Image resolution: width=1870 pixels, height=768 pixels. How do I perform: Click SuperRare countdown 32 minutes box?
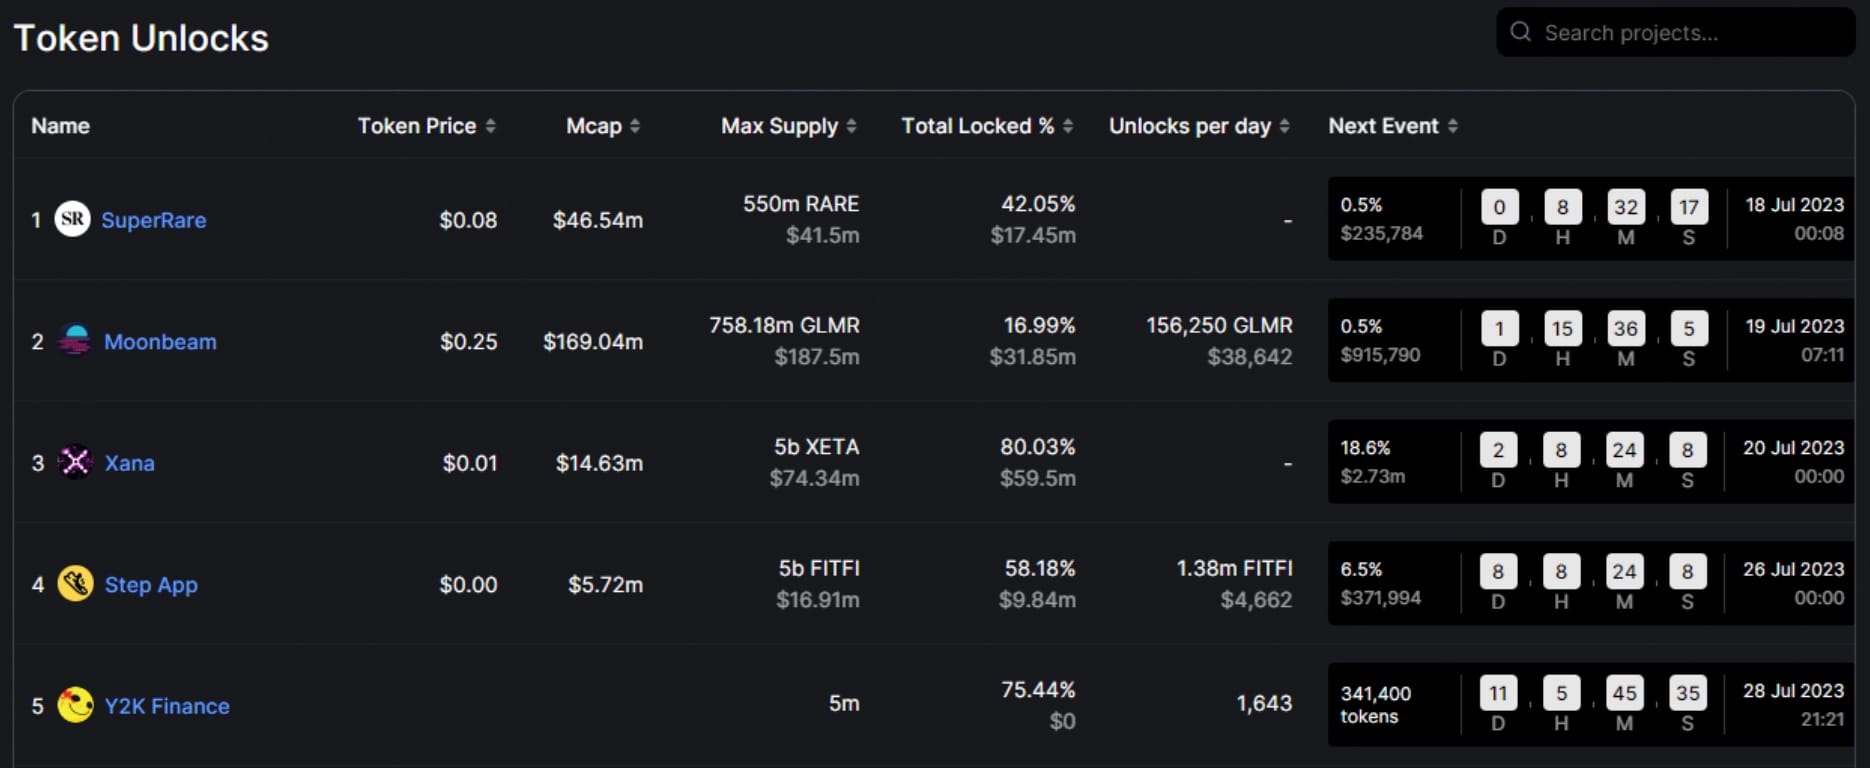(1626, 207)
